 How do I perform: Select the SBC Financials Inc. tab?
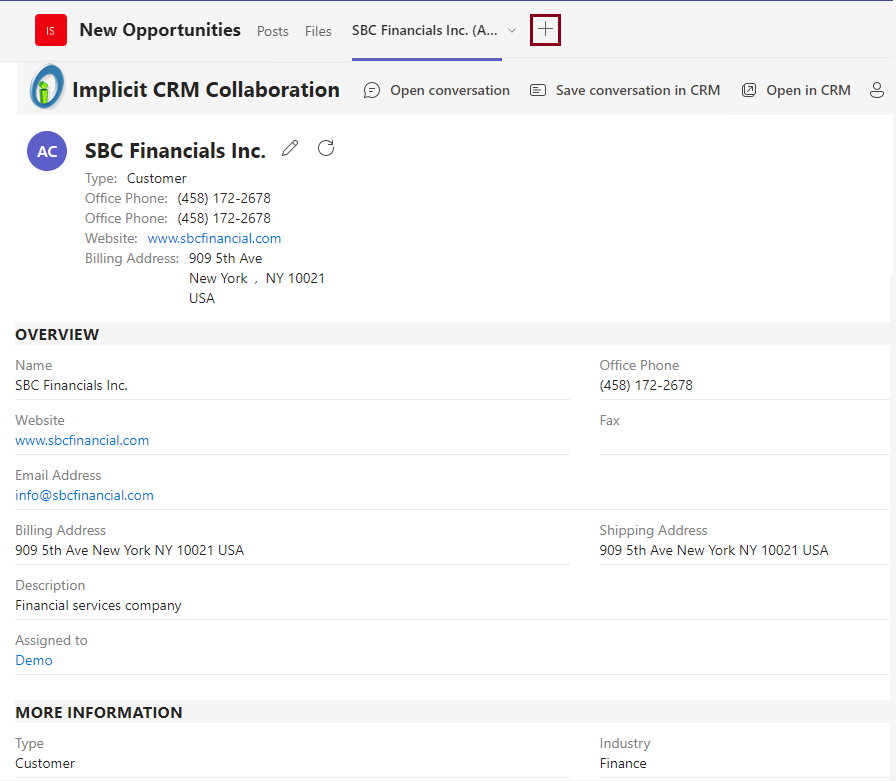[424, 31]
